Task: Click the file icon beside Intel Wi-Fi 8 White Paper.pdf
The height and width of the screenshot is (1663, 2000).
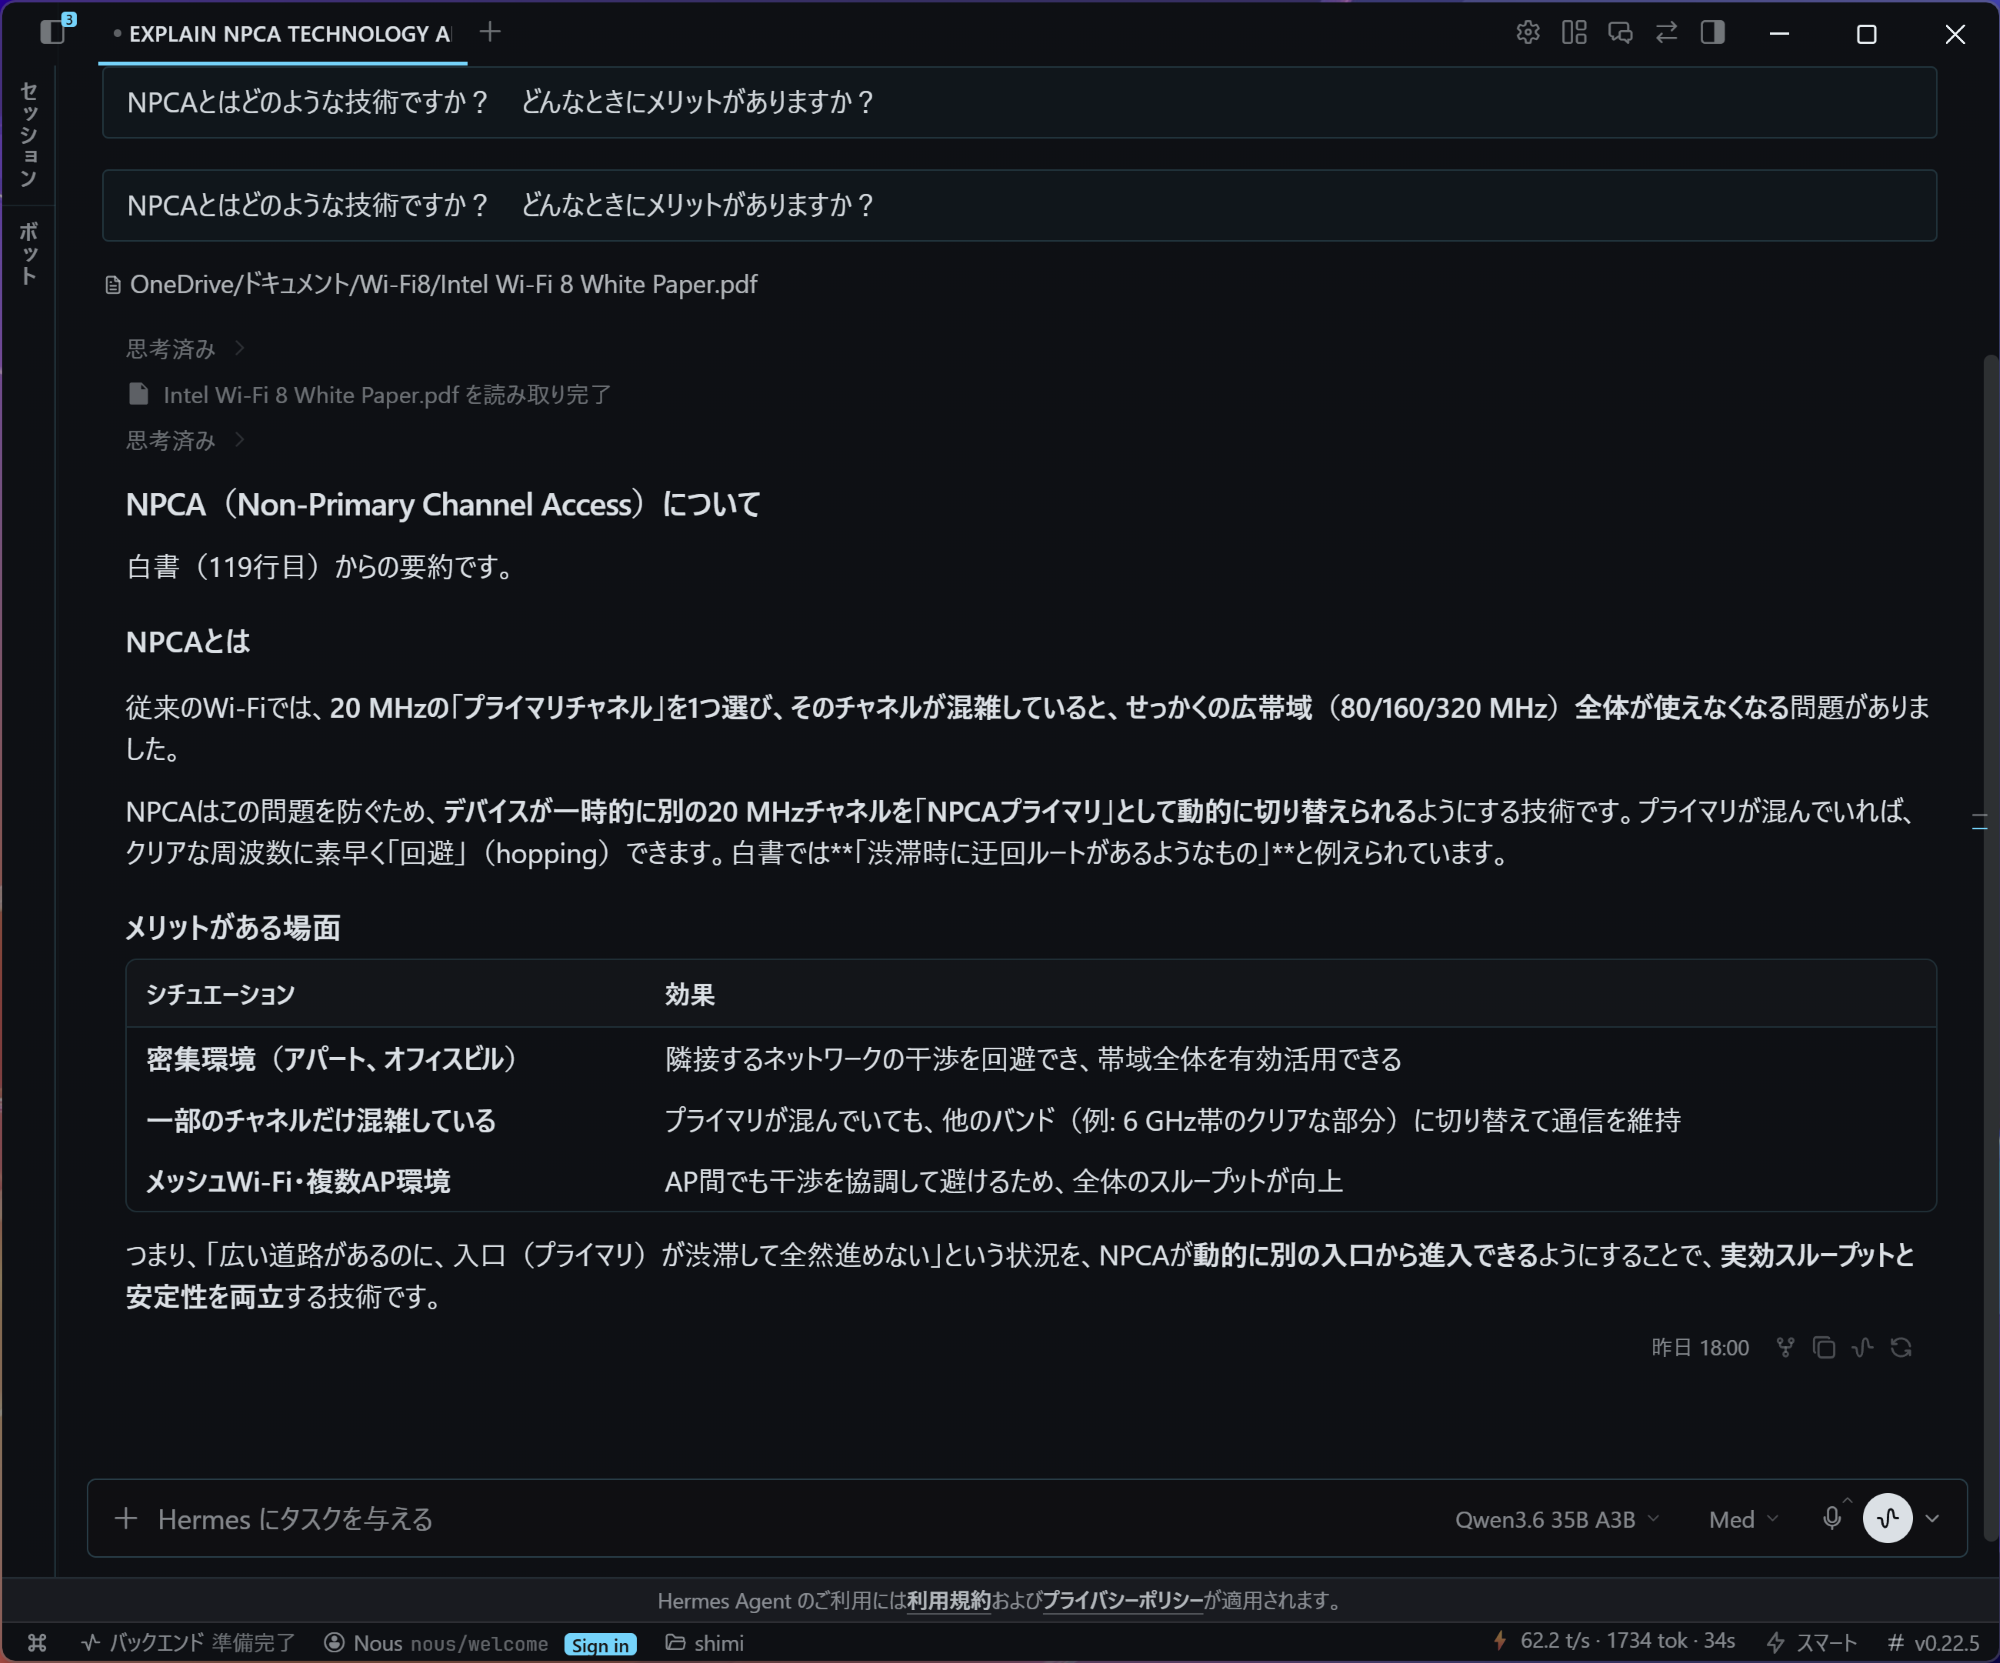Action: point(139,394)
